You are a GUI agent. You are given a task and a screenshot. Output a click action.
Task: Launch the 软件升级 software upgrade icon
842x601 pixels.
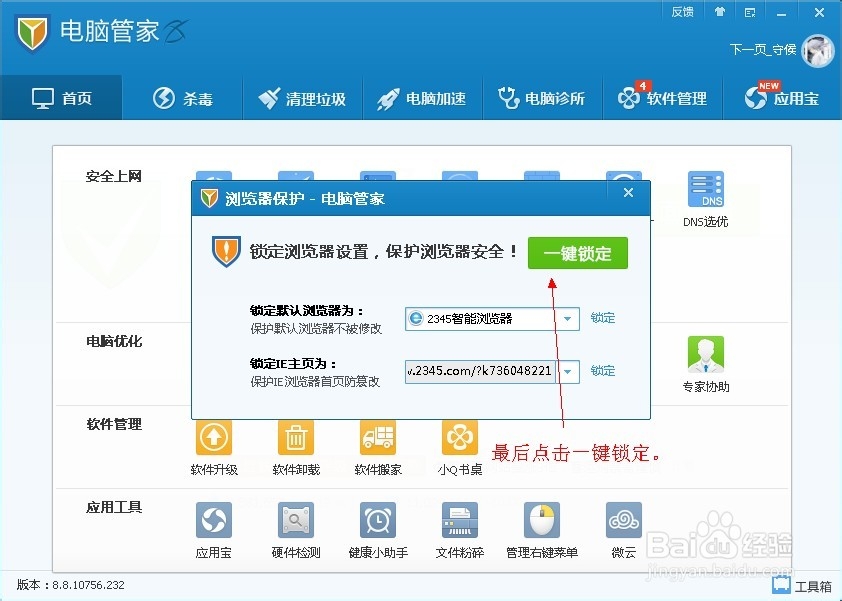point(214,437)
